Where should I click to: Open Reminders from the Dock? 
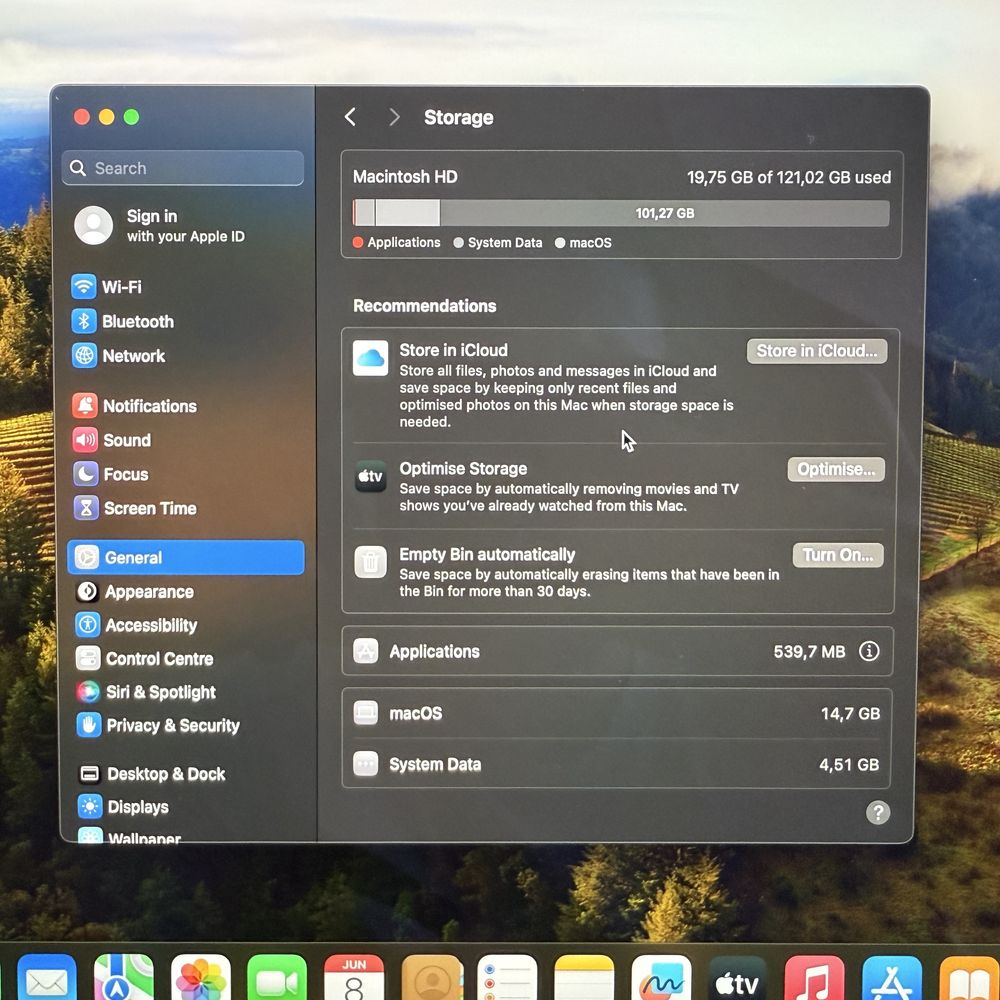point(508,979)
